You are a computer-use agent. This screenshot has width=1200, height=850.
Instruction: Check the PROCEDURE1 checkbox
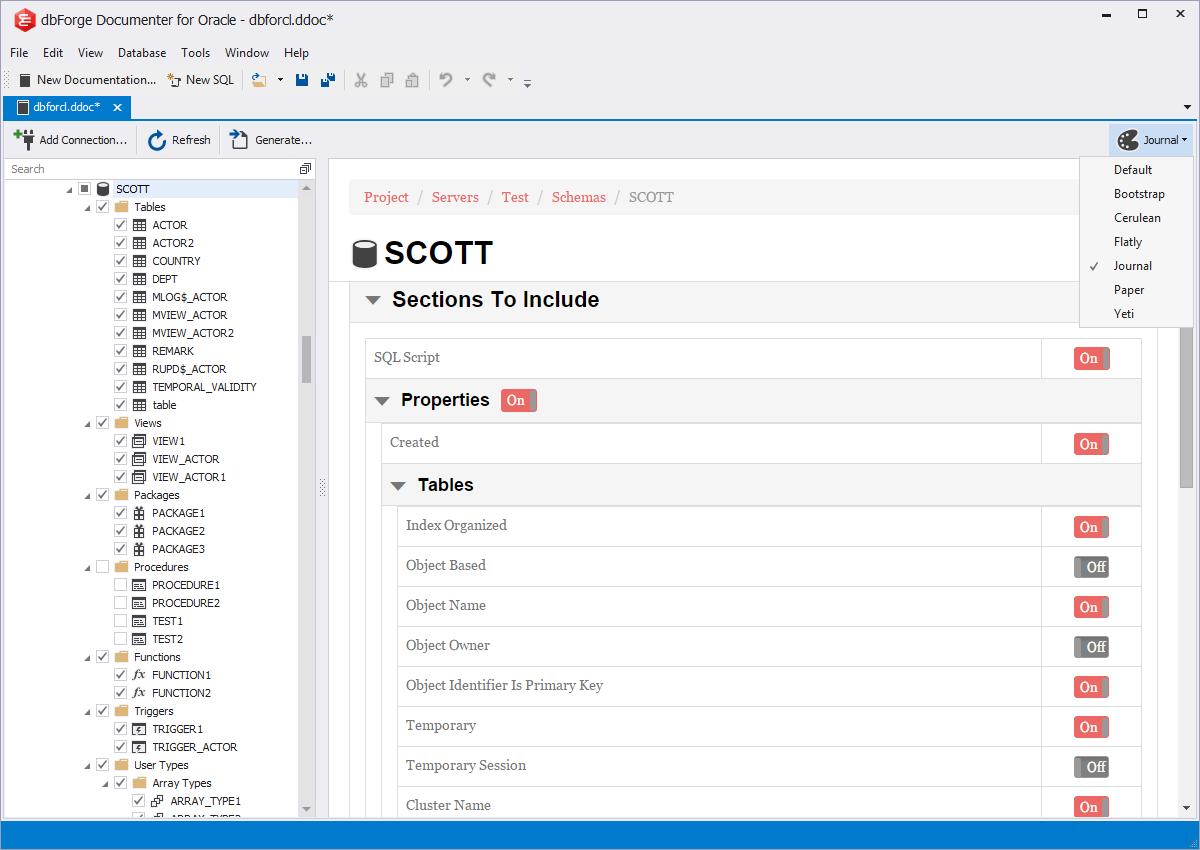pyautogui.click(x=120, y=585)
